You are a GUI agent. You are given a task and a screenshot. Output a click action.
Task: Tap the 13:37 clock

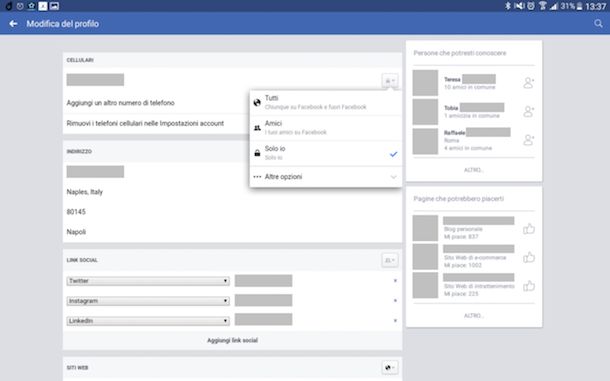pyautogui.click(x=596, y=6)
